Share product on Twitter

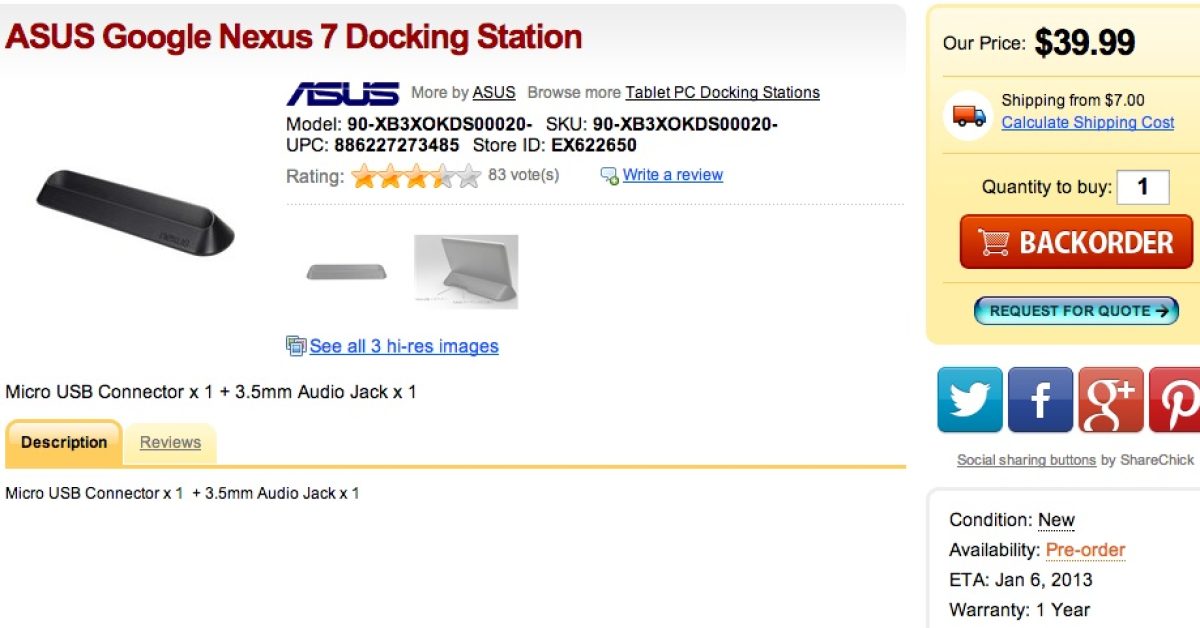[x=969, y=400]
